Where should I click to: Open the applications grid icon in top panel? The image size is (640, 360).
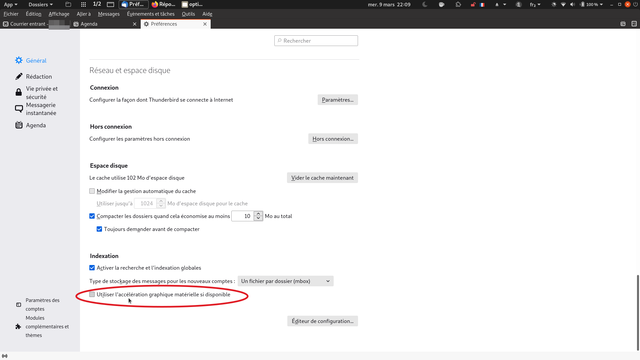point(83,4)
